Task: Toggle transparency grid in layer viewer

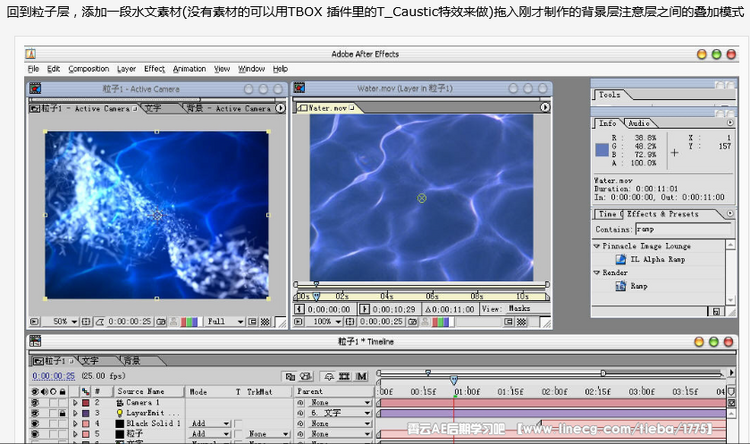Action: [521, 322]
